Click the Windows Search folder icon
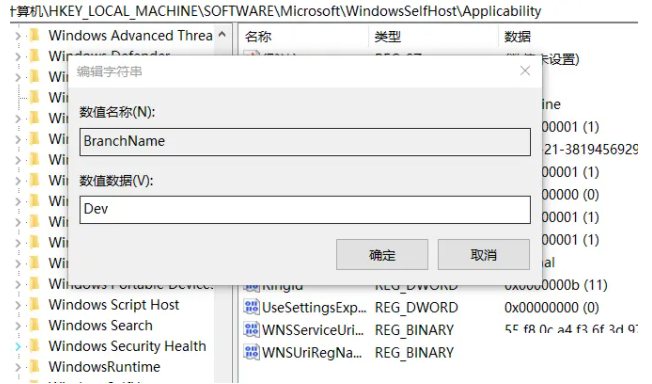The width and height of the screenshot is (652, 384). (x=35, y=325)
